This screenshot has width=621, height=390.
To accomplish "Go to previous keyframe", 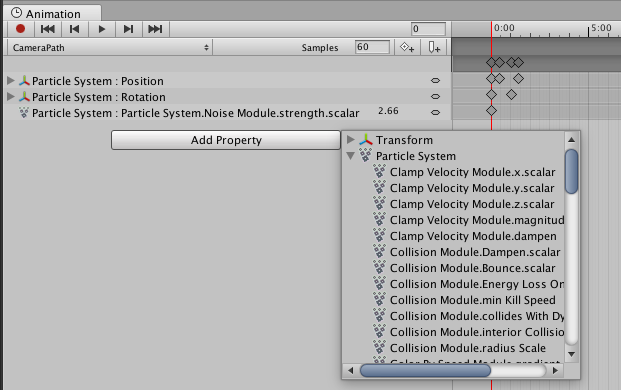I will 74,29.
